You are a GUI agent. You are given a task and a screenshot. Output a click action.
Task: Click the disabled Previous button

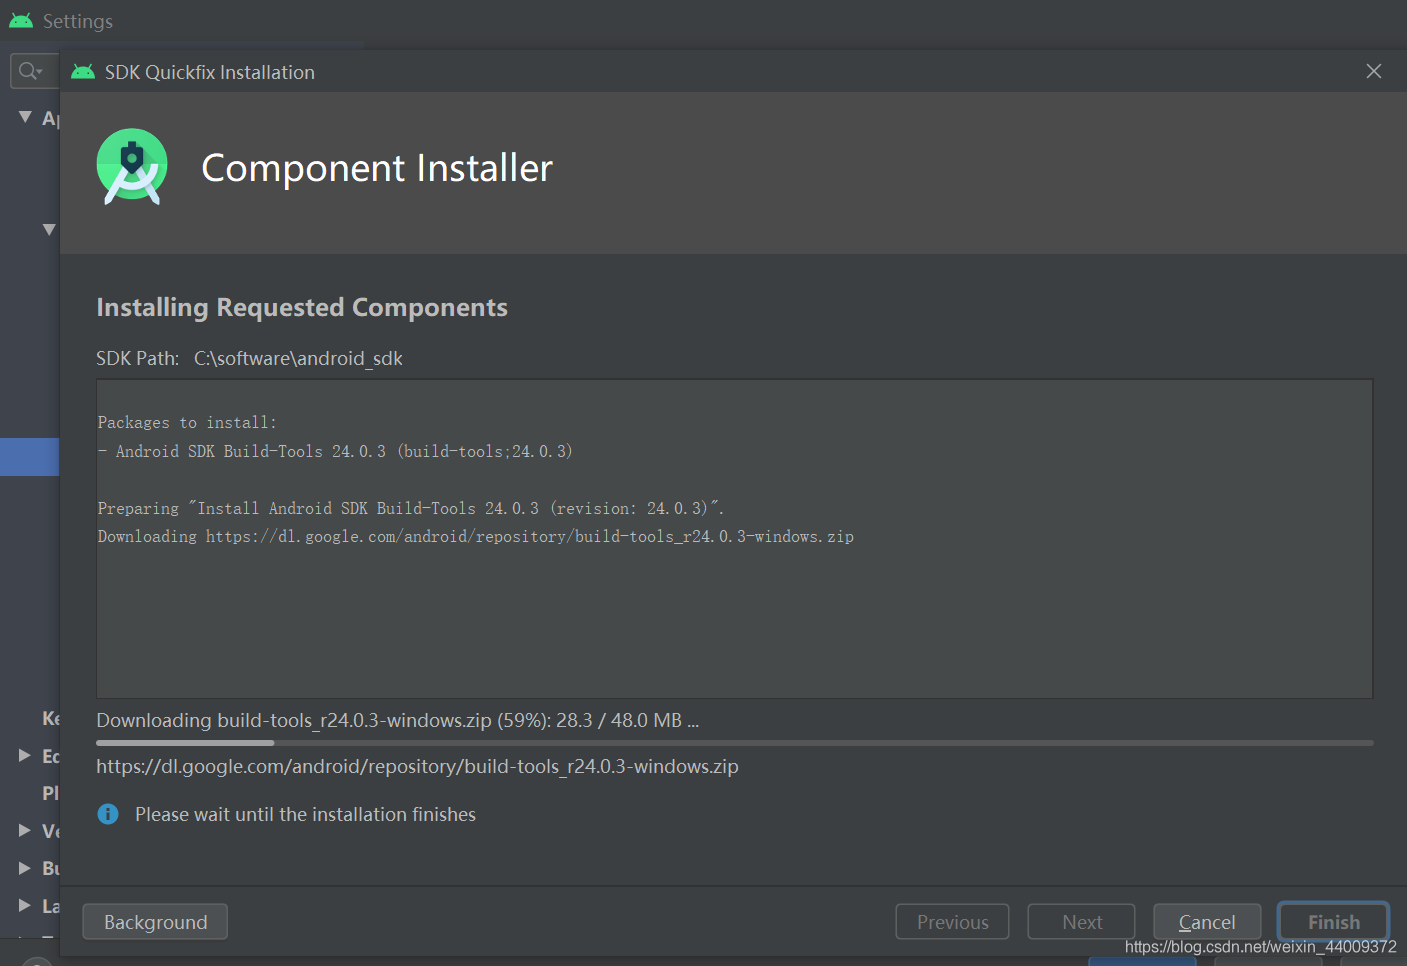click(952, 922)
